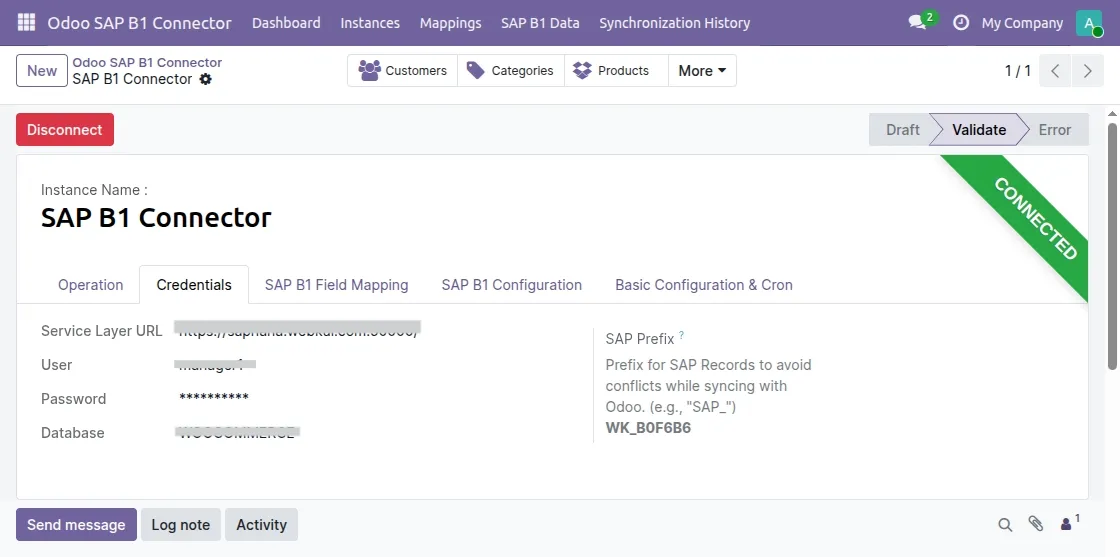This screenshot has height=557, width=1120.
Task: Open the activities clock icon
Action: click(x=961, y=23)
